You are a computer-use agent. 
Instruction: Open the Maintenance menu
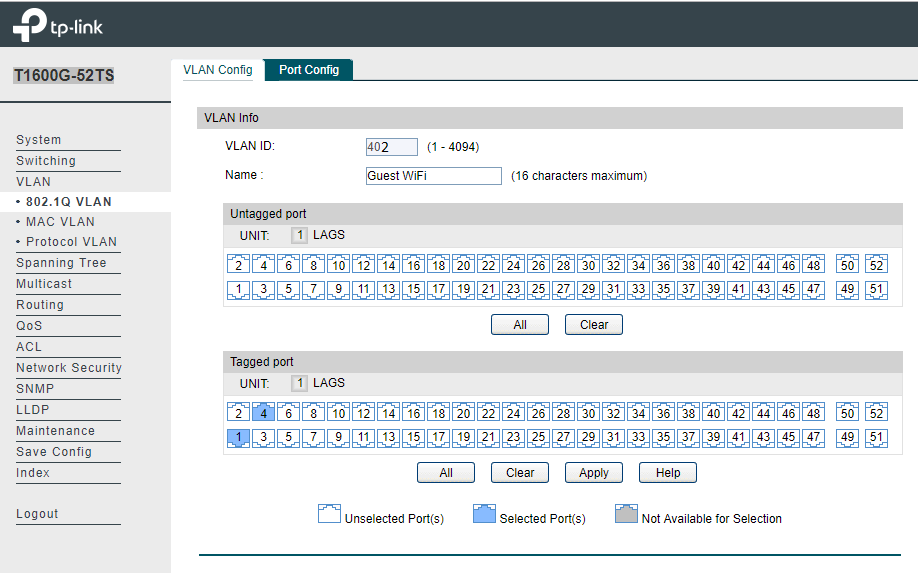tap(55, 431)
